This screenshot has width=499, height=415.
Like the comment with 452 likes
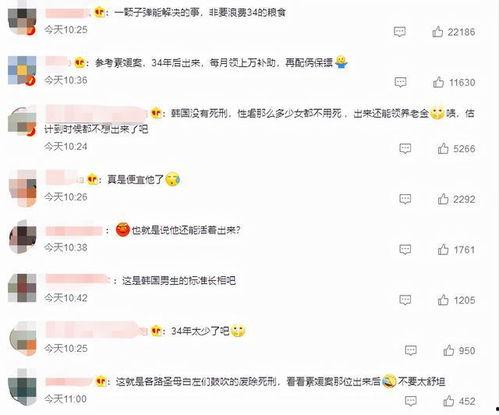point(448,401)
